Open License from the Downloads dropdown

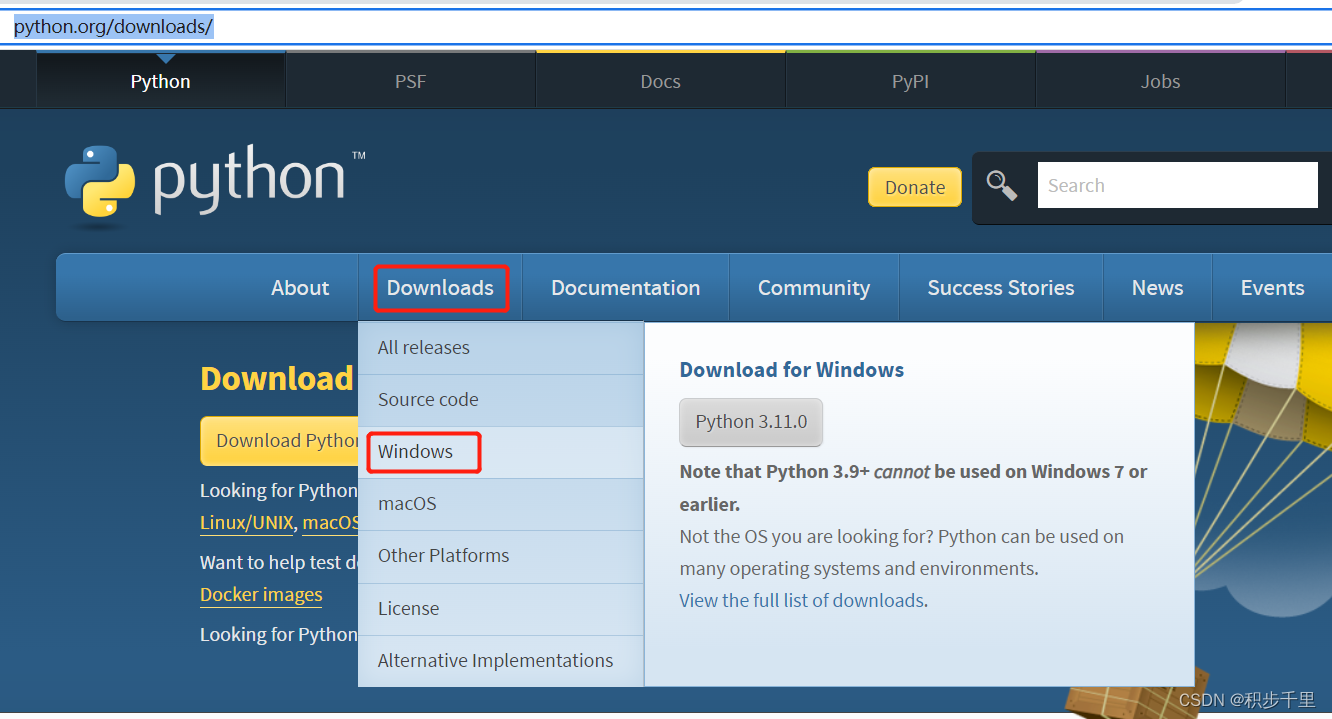click(501, 609)
